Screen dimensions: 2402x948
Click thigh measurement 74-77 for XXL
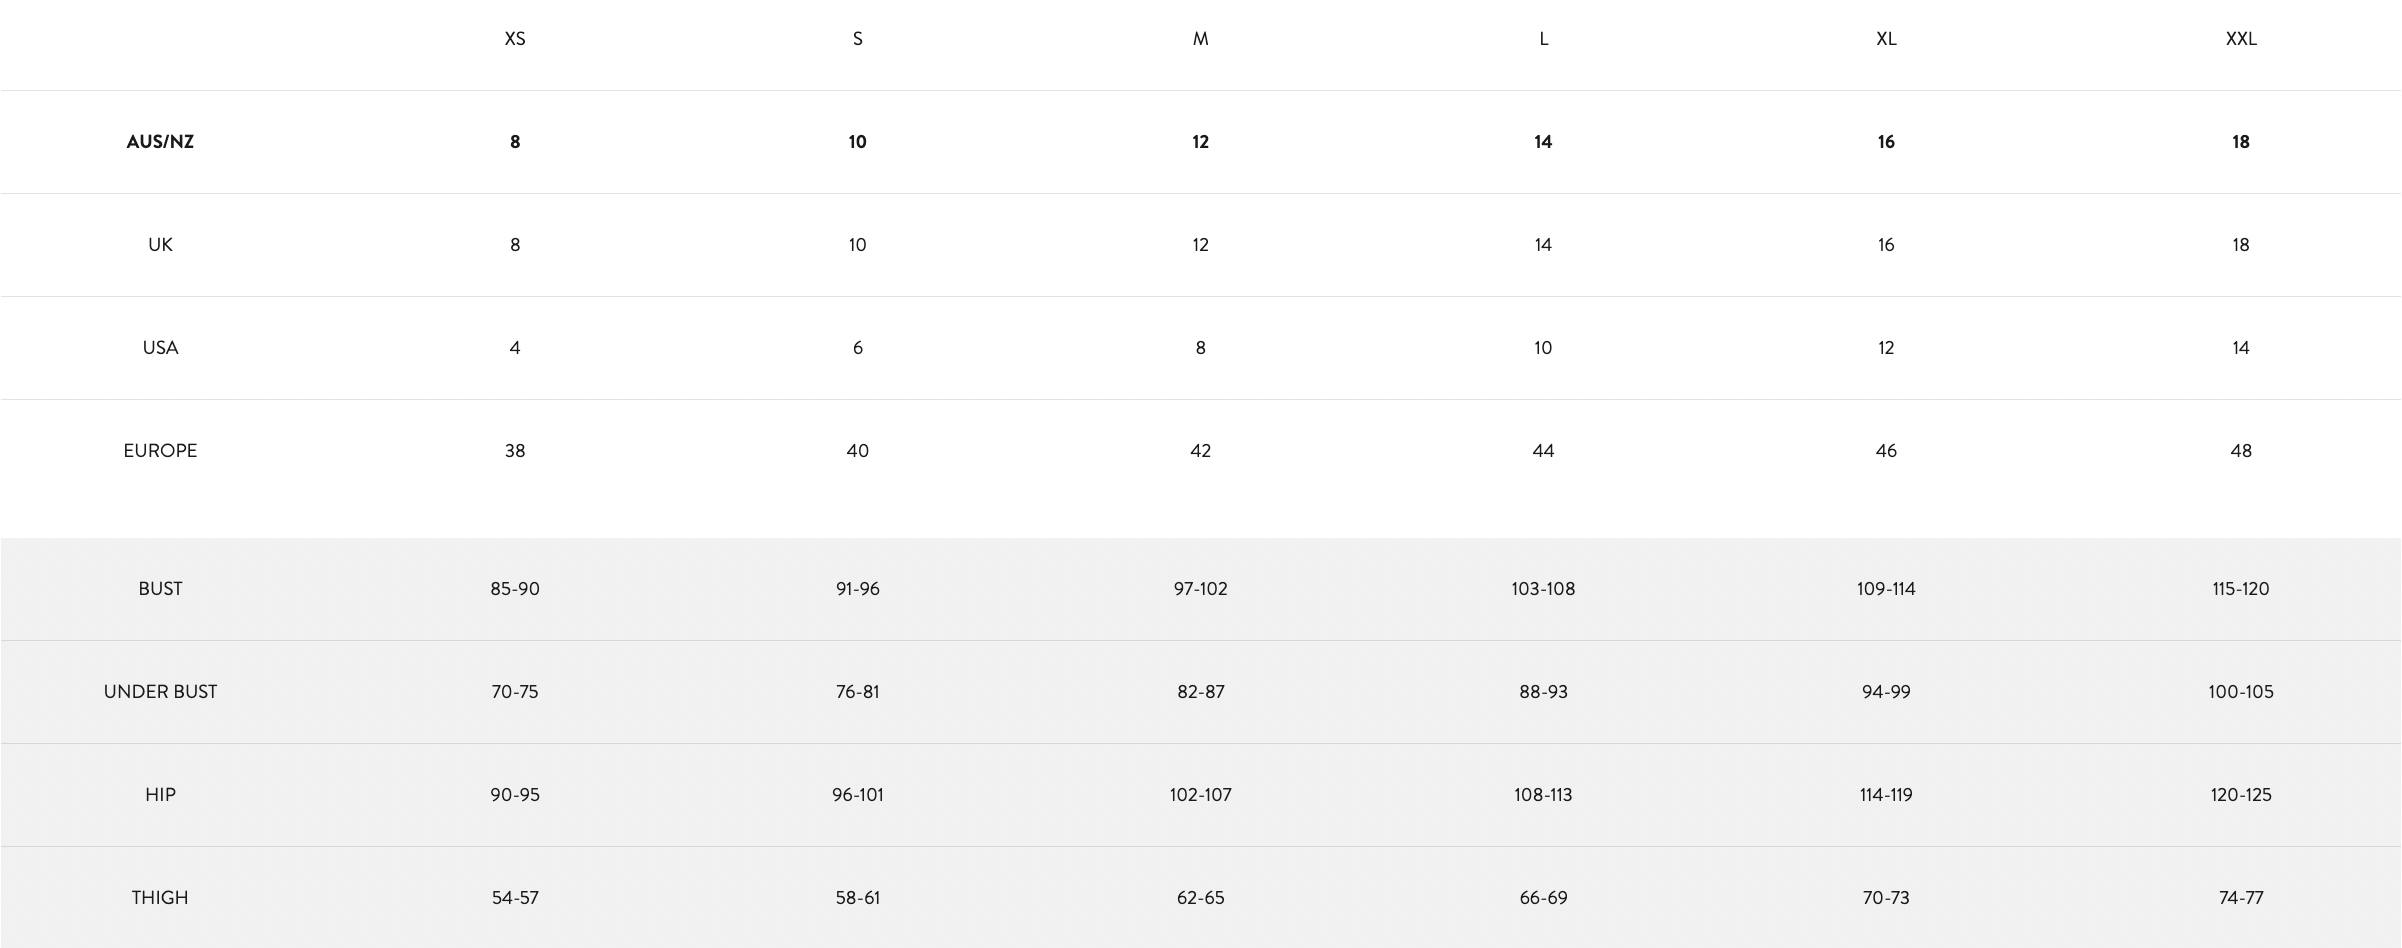(x=2240, y=898)
